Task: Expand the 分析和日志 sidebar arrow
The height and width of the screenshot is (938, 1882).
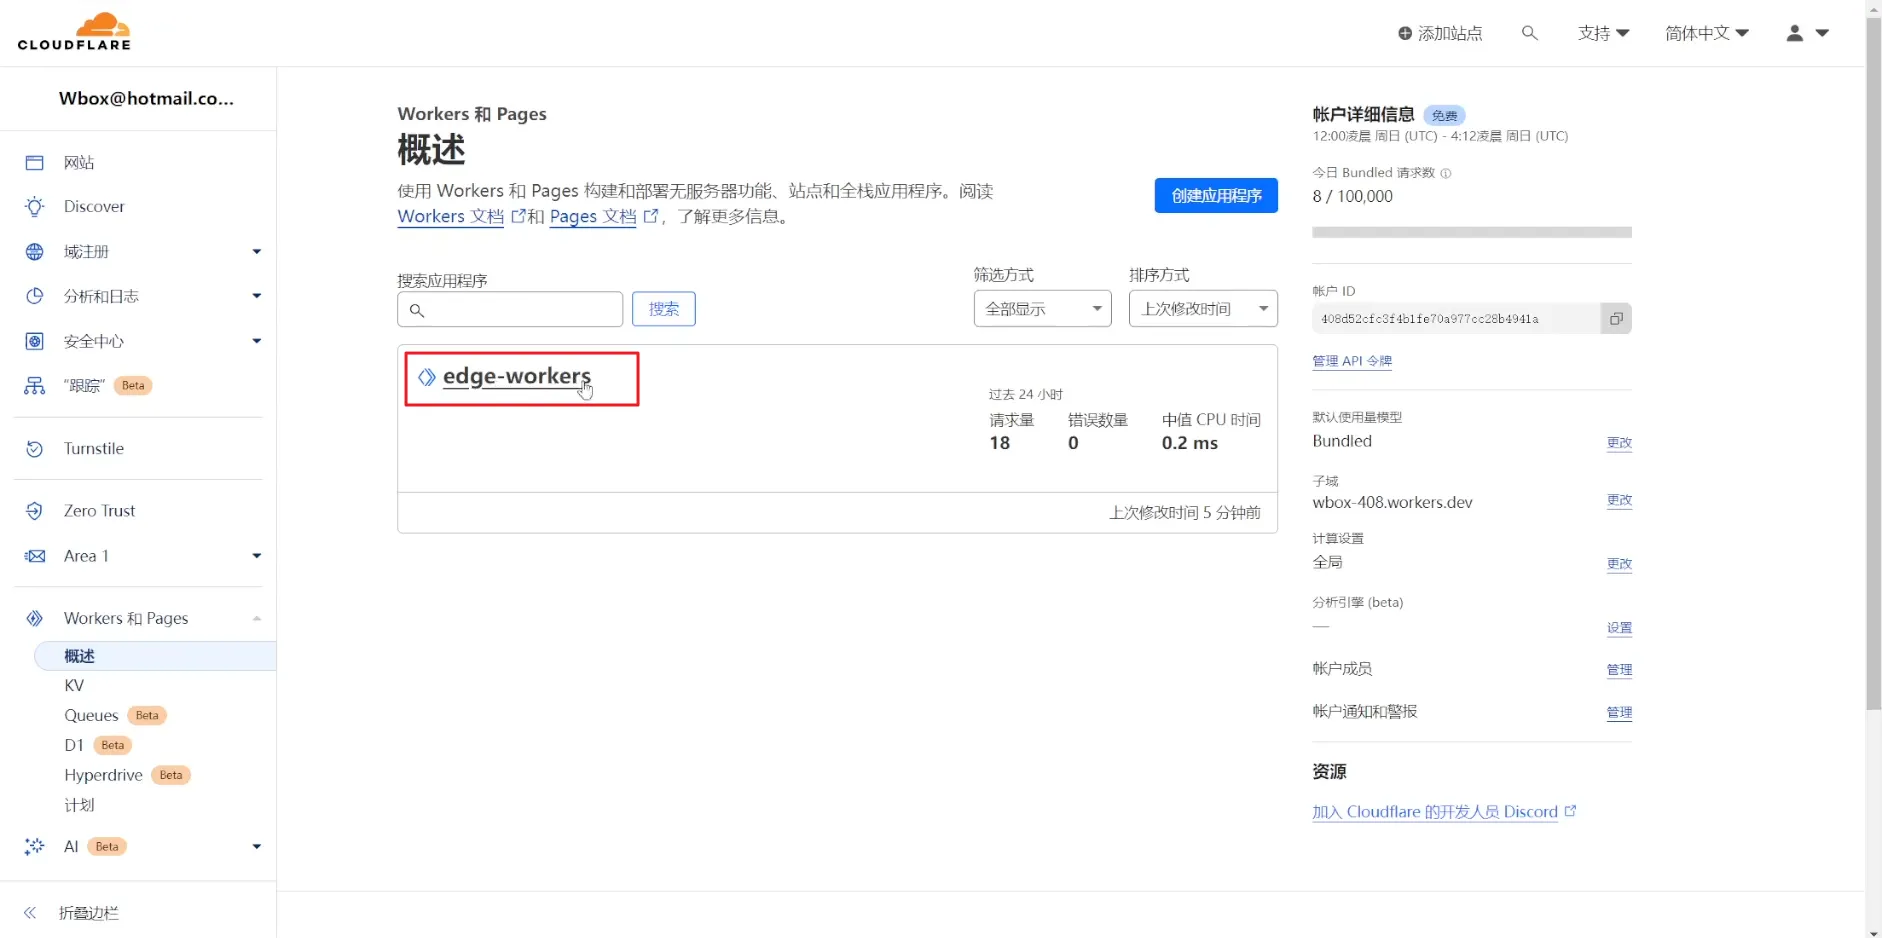Action: [x=257, y=296]
